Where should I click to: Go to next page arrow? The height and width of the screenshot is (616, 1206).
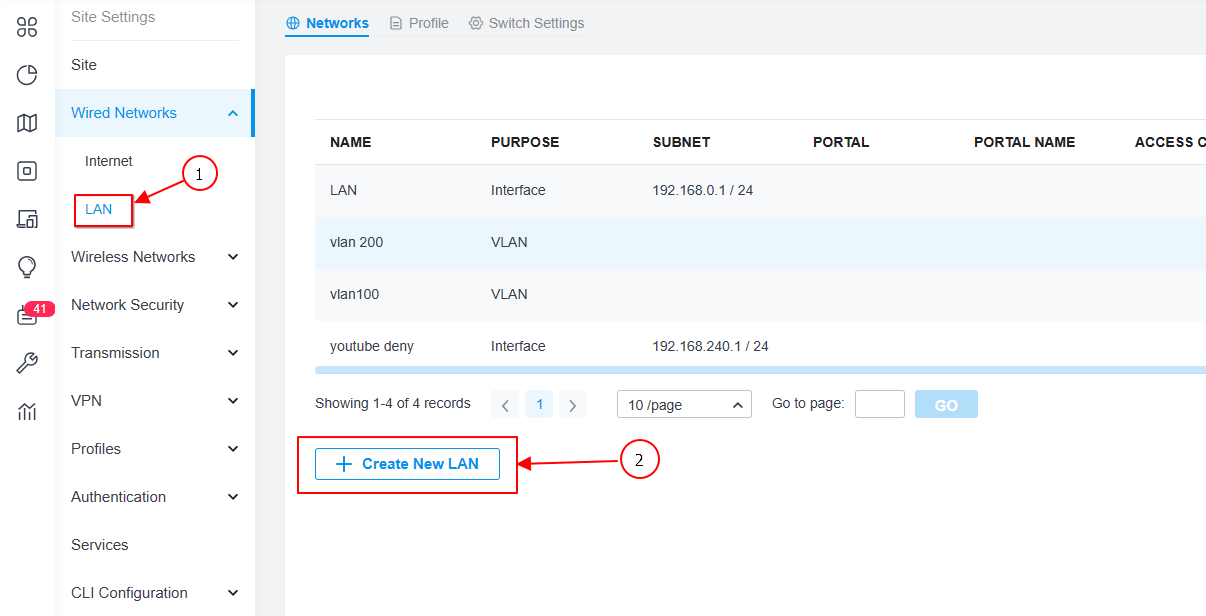point(573,405)
